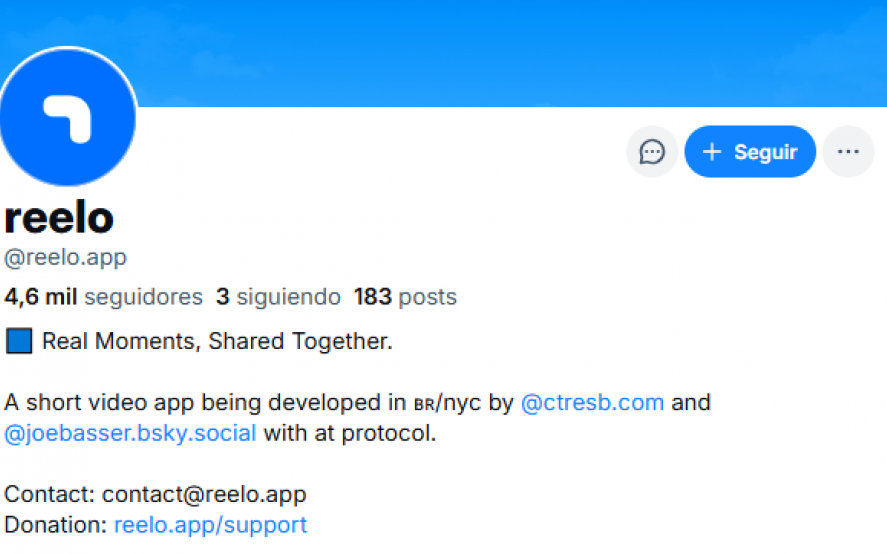Screen dimensions: 887x554
Task: Click the 183 posts count
Action: point(404,297)
